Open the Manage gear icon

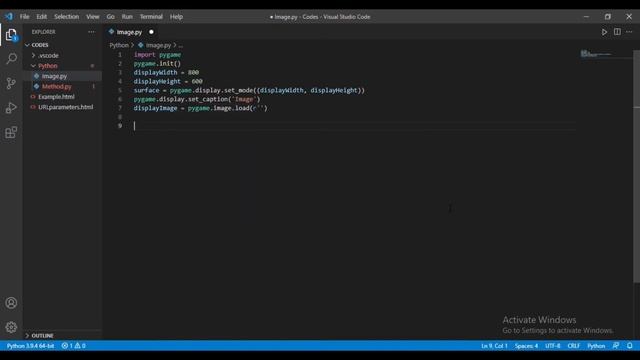click(11, 327)
